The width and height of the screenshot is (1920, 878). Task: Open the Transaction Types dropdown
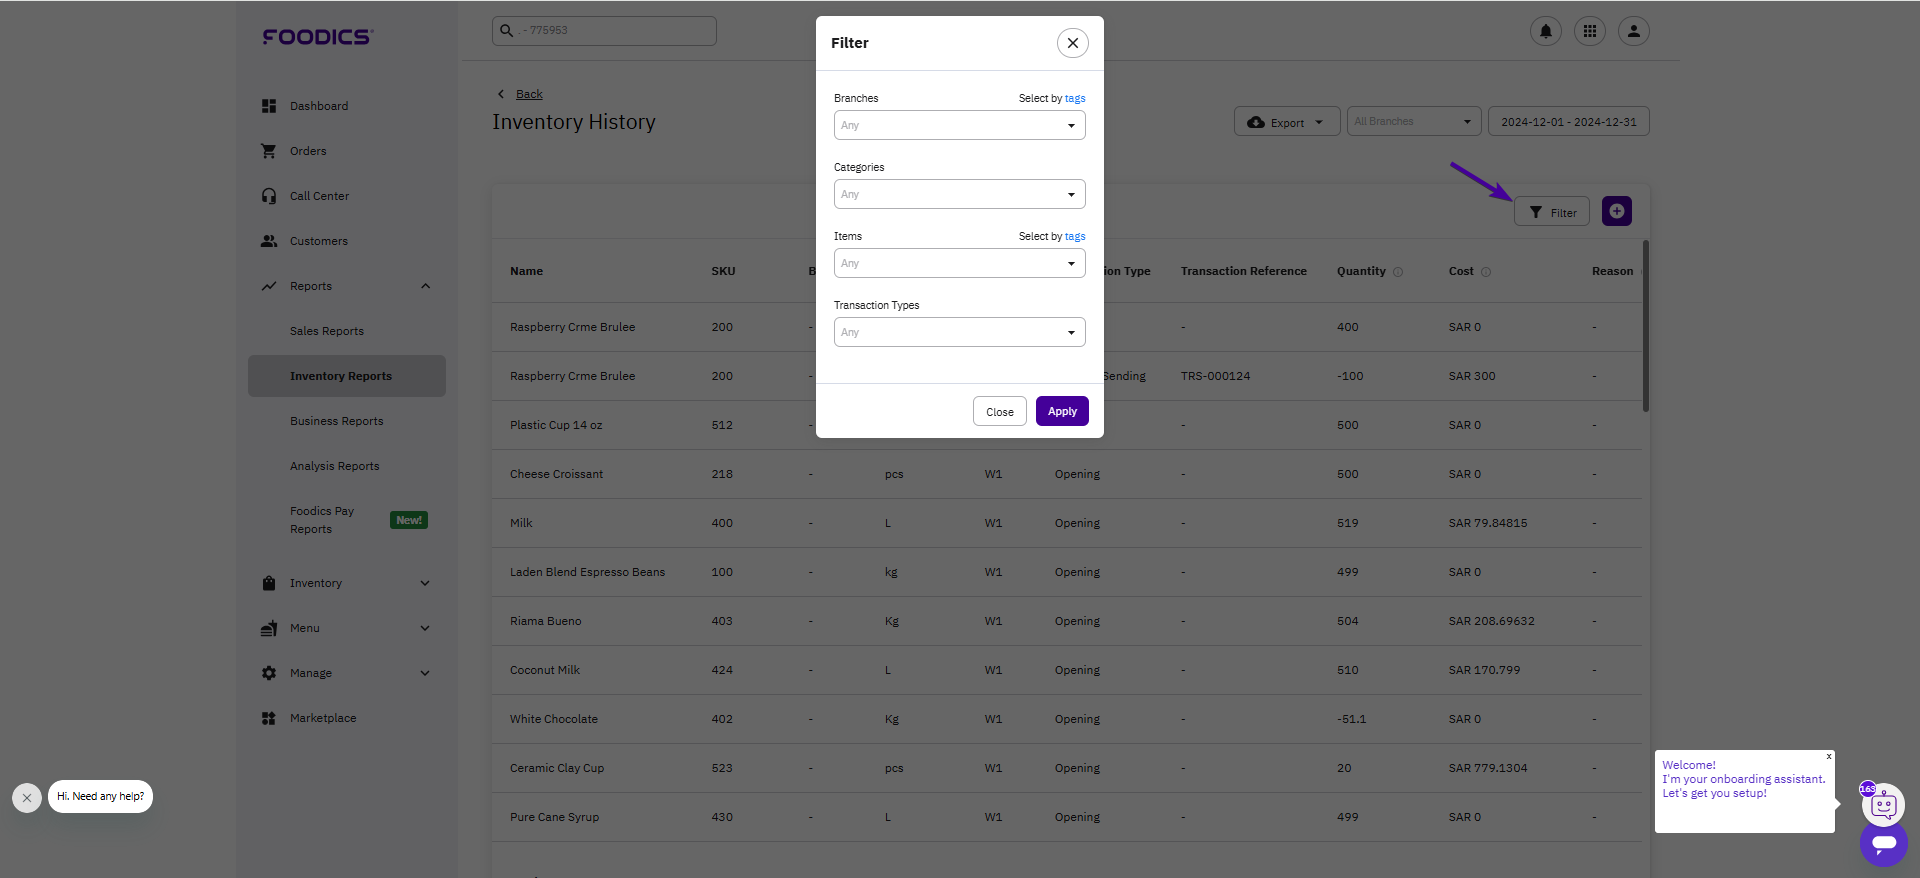pyautogui.click(x=959, y=332)
